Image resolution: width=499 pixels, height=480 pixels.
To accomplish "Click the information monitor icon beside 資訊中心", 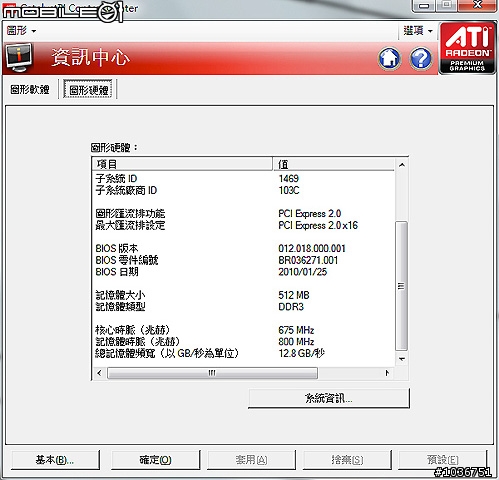I will (19, 58).
